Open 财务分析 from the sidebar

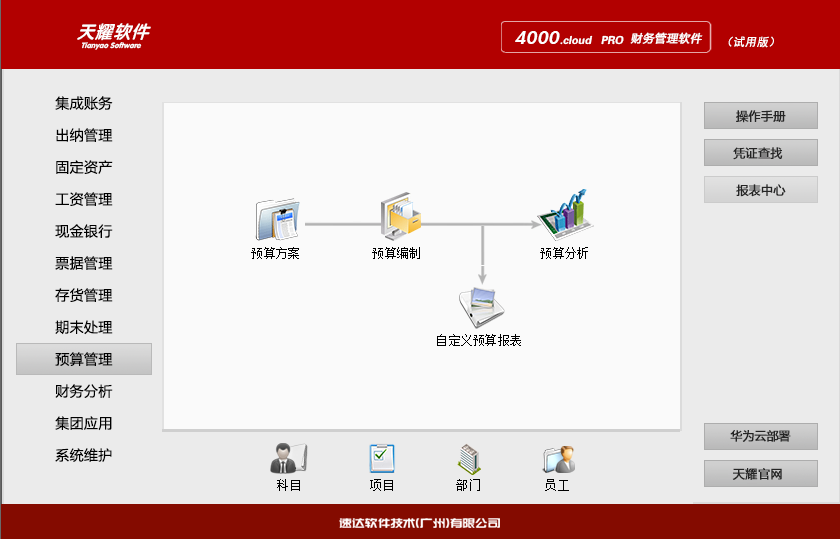pyautogui.click(x=84, y=391)
